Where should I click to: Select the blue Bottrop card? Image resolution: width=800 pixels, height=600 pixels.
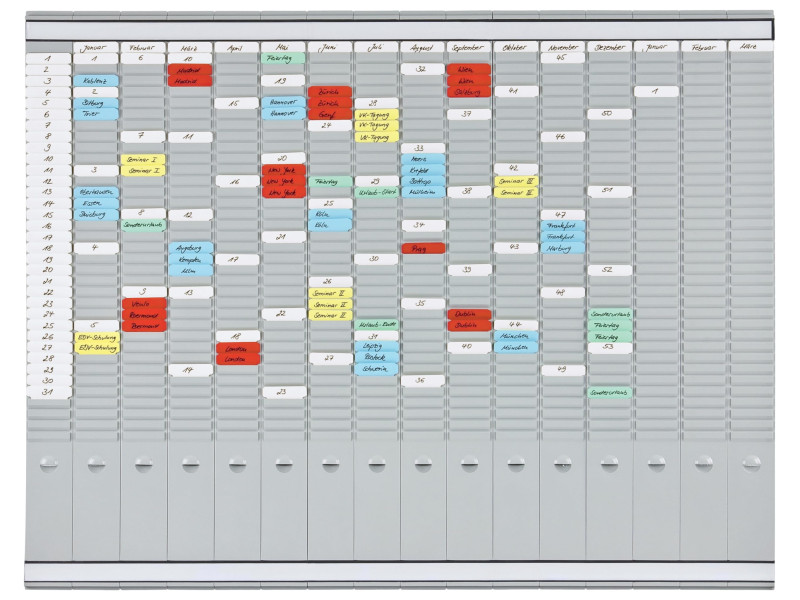pos(423,181)
